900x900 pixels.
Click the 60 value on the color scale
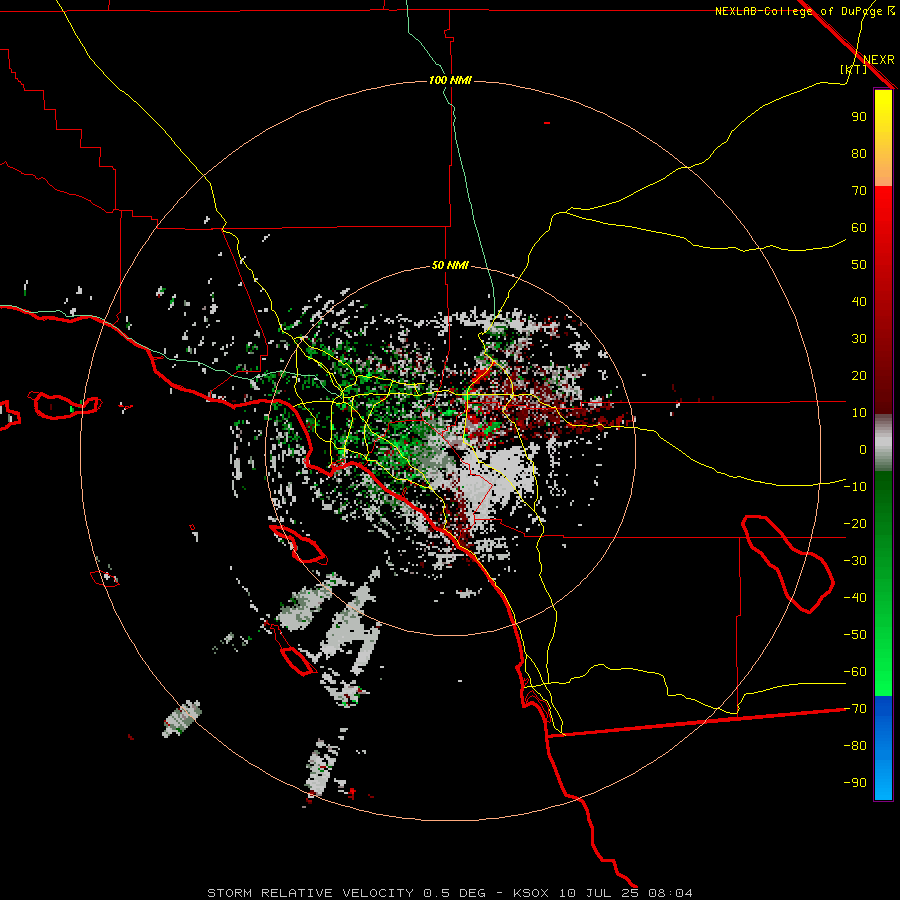pyautogui.click(x=859, y=227)
